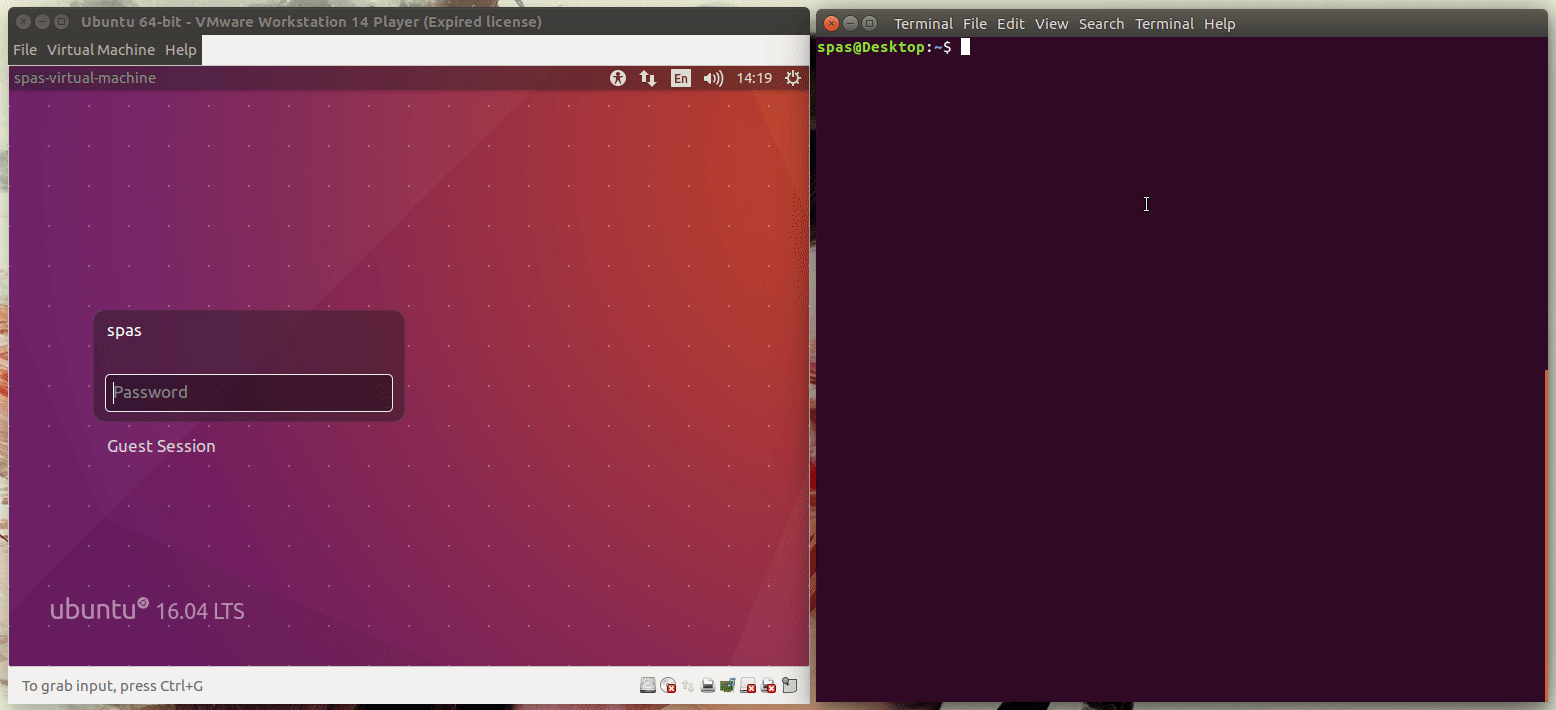Toggle the disconnected floppy device icon
The image size is (1556, 710).
(748, 685)
